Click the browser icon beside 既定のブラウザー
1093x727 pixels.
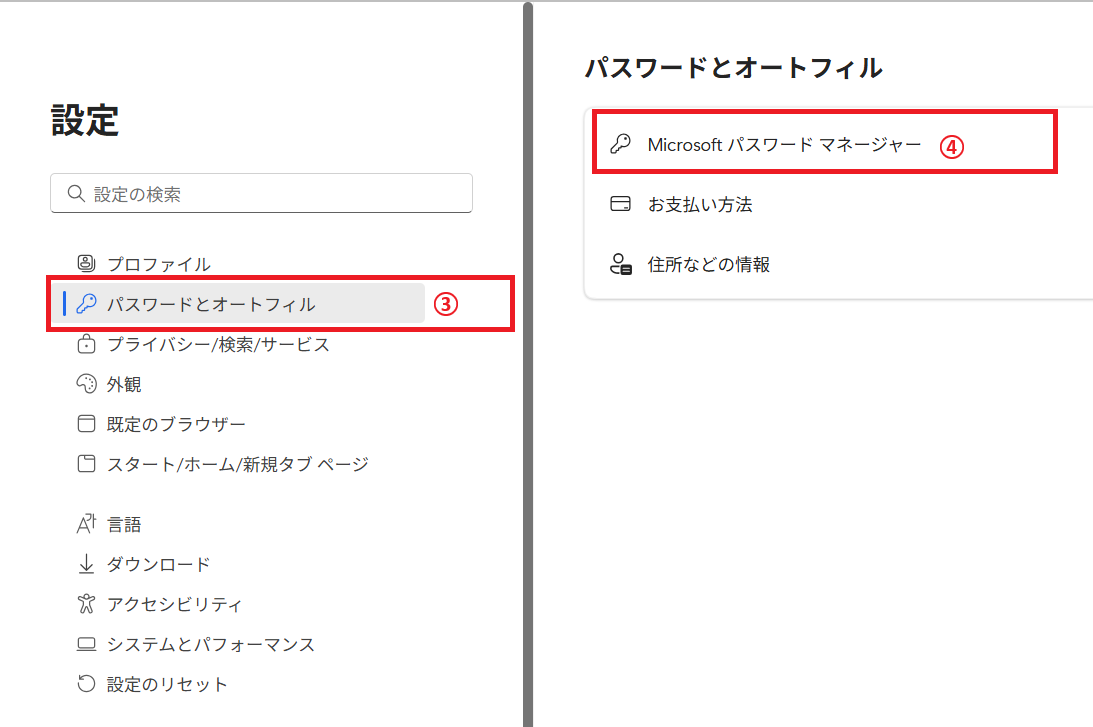pos(86,424)
